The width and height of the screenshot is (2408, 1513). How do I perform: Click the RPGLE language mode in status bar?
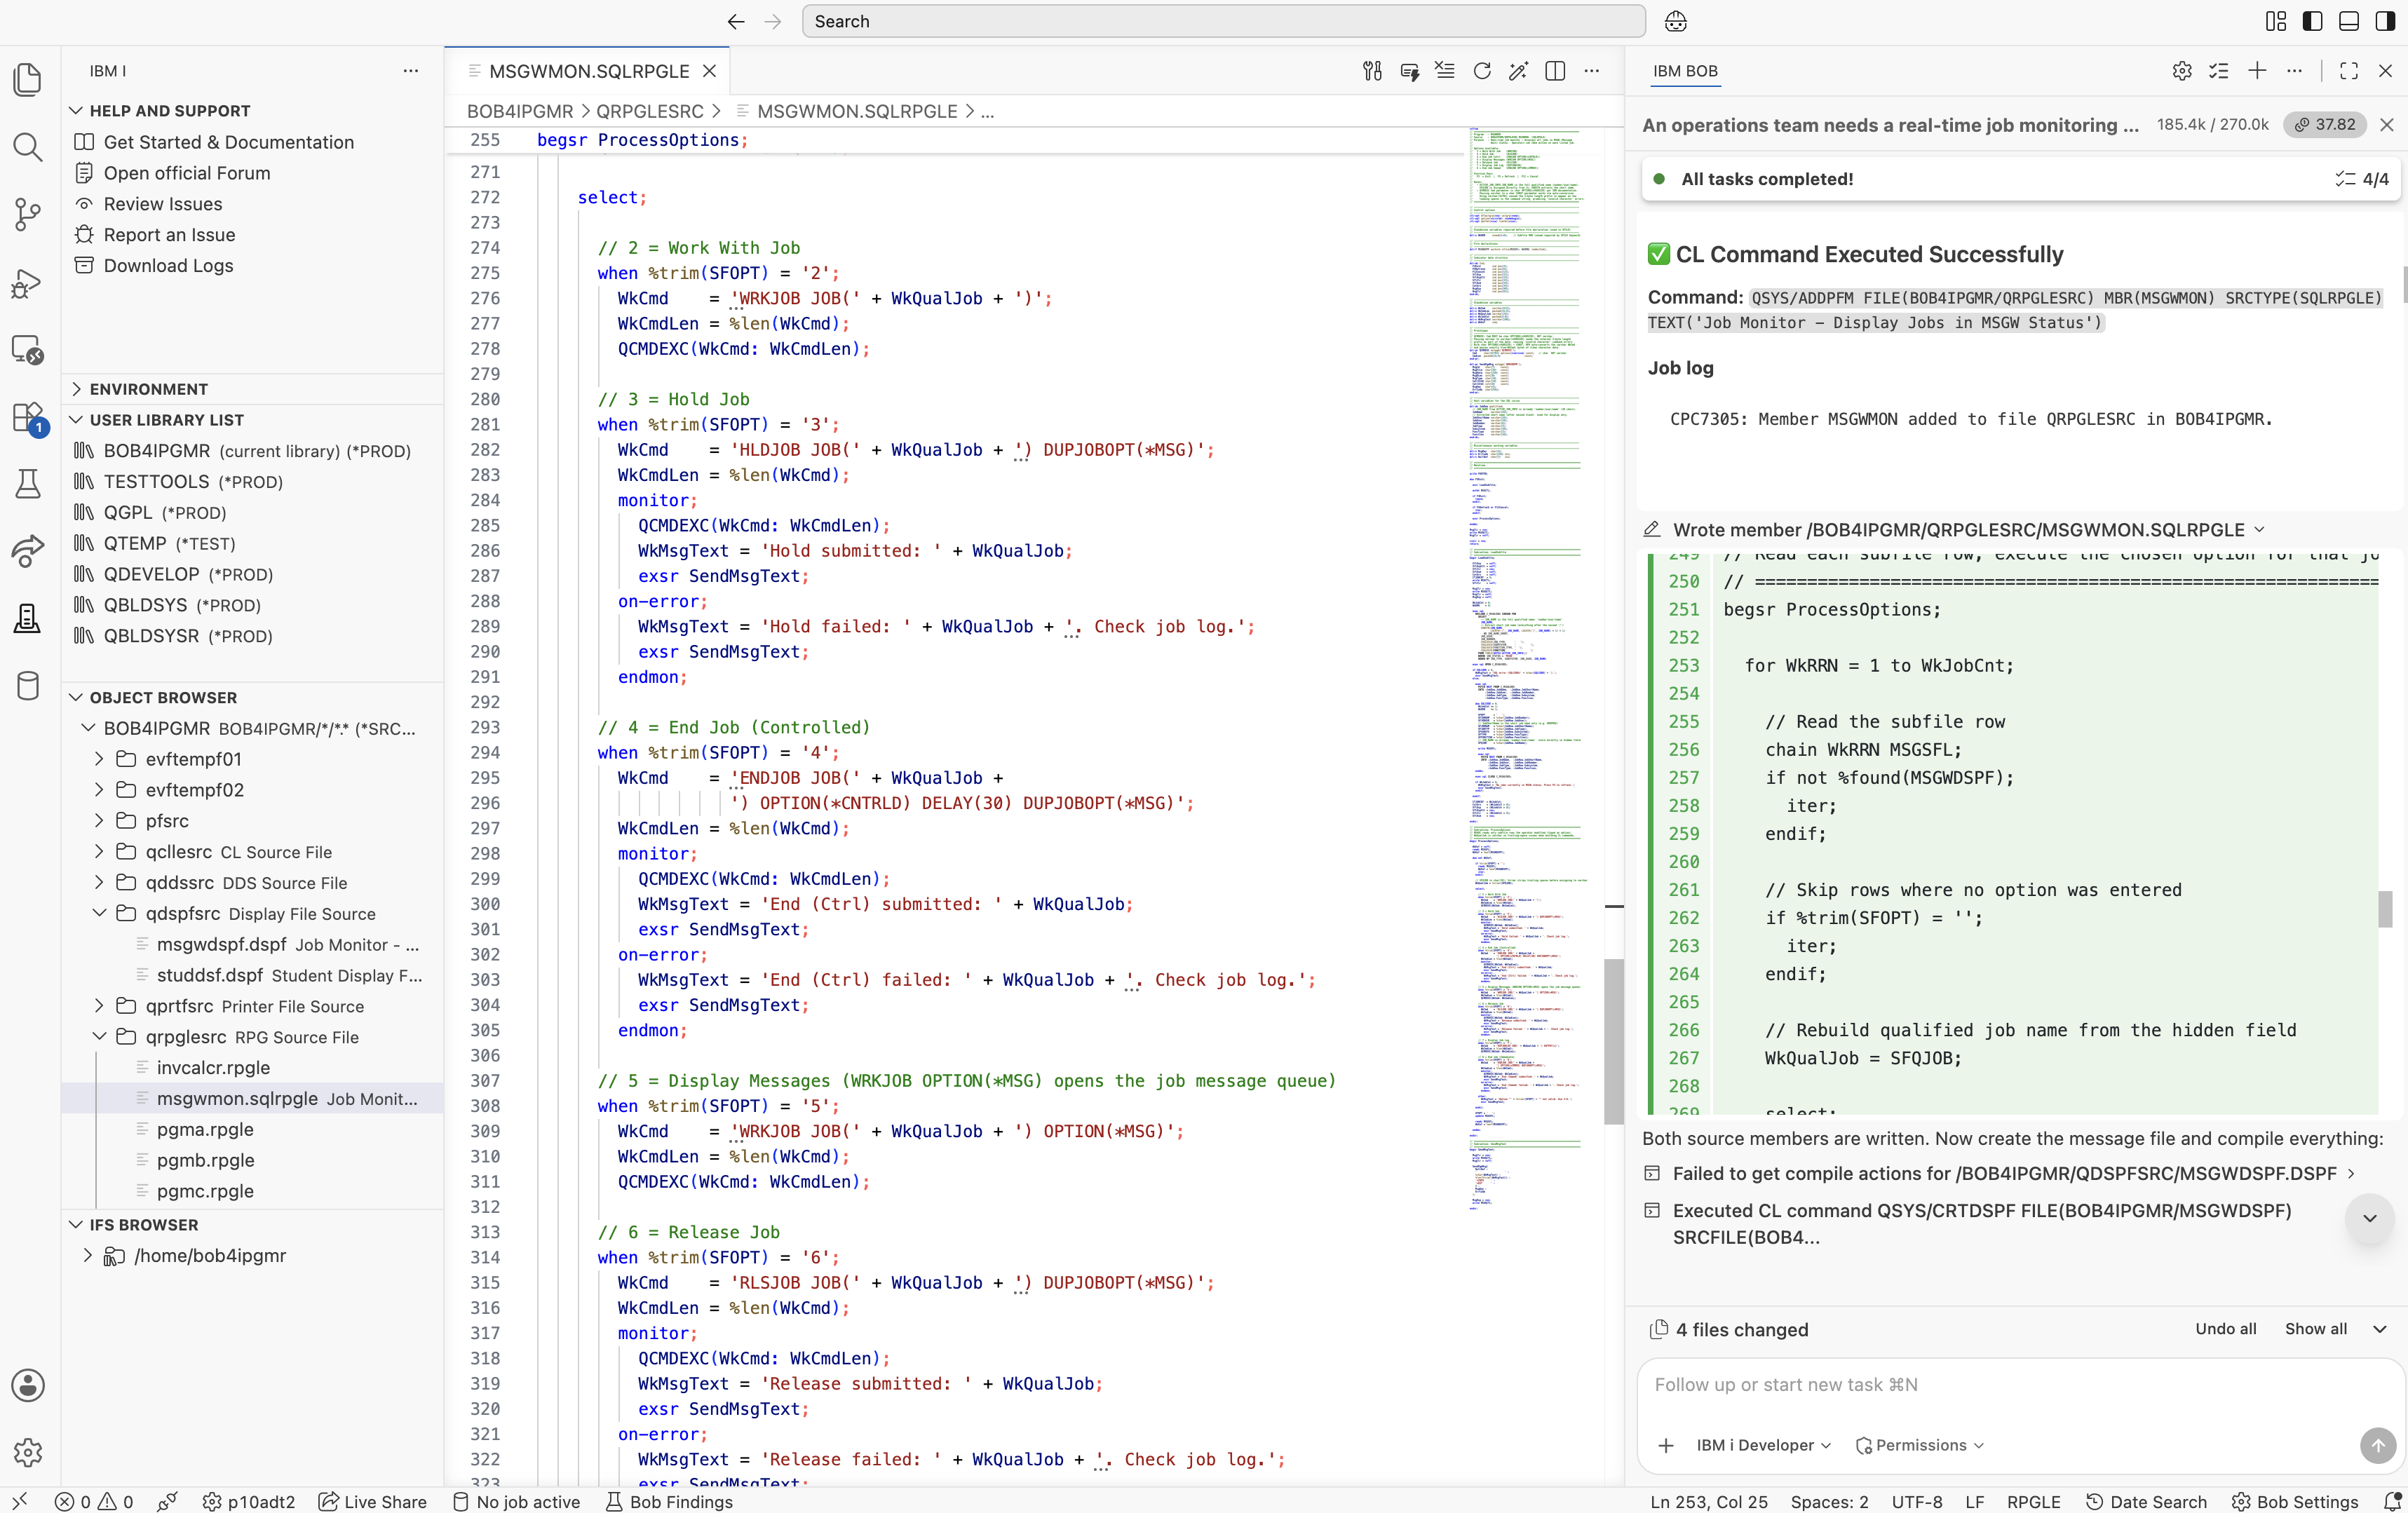[2033, 1501]
